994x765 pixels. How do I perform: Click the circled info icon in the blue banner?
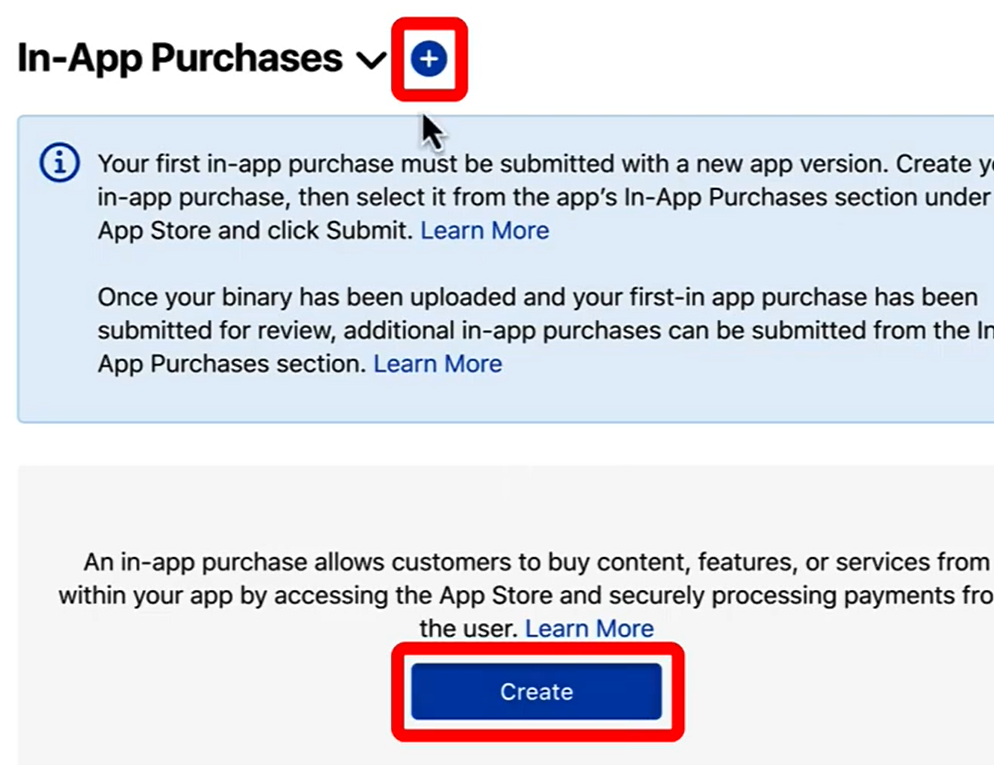pos(60,163)
